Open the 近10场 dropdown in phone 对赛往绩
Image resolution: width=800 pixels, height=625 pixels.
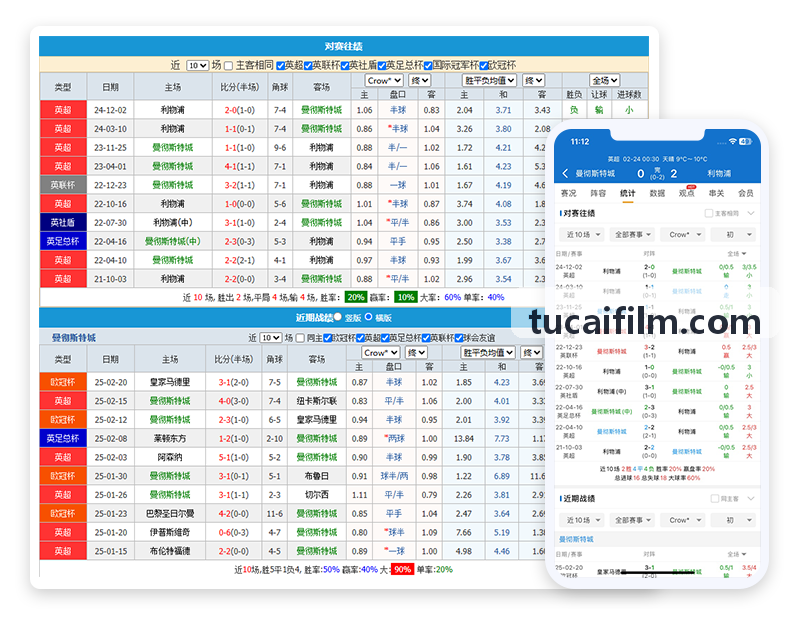[582, 235]
